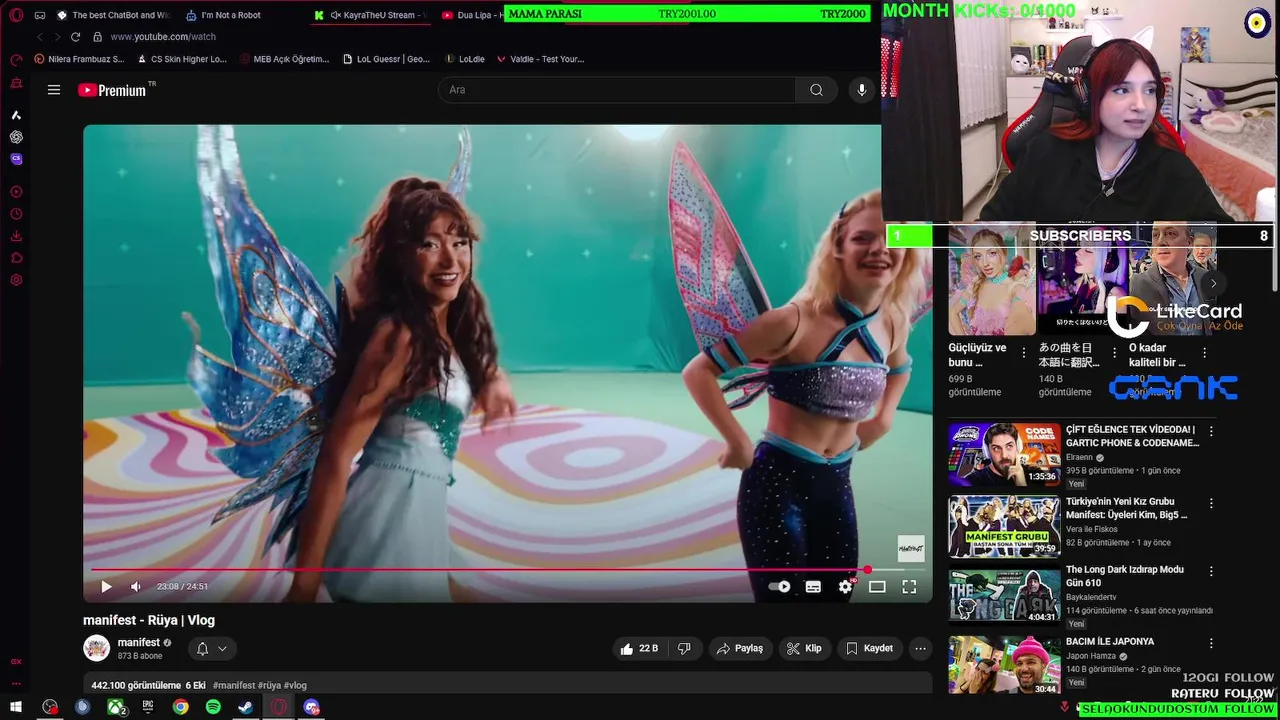Viewport: 1280px width, 720px height.
Task: Go forward in browser history
Action: coord(56,37)
